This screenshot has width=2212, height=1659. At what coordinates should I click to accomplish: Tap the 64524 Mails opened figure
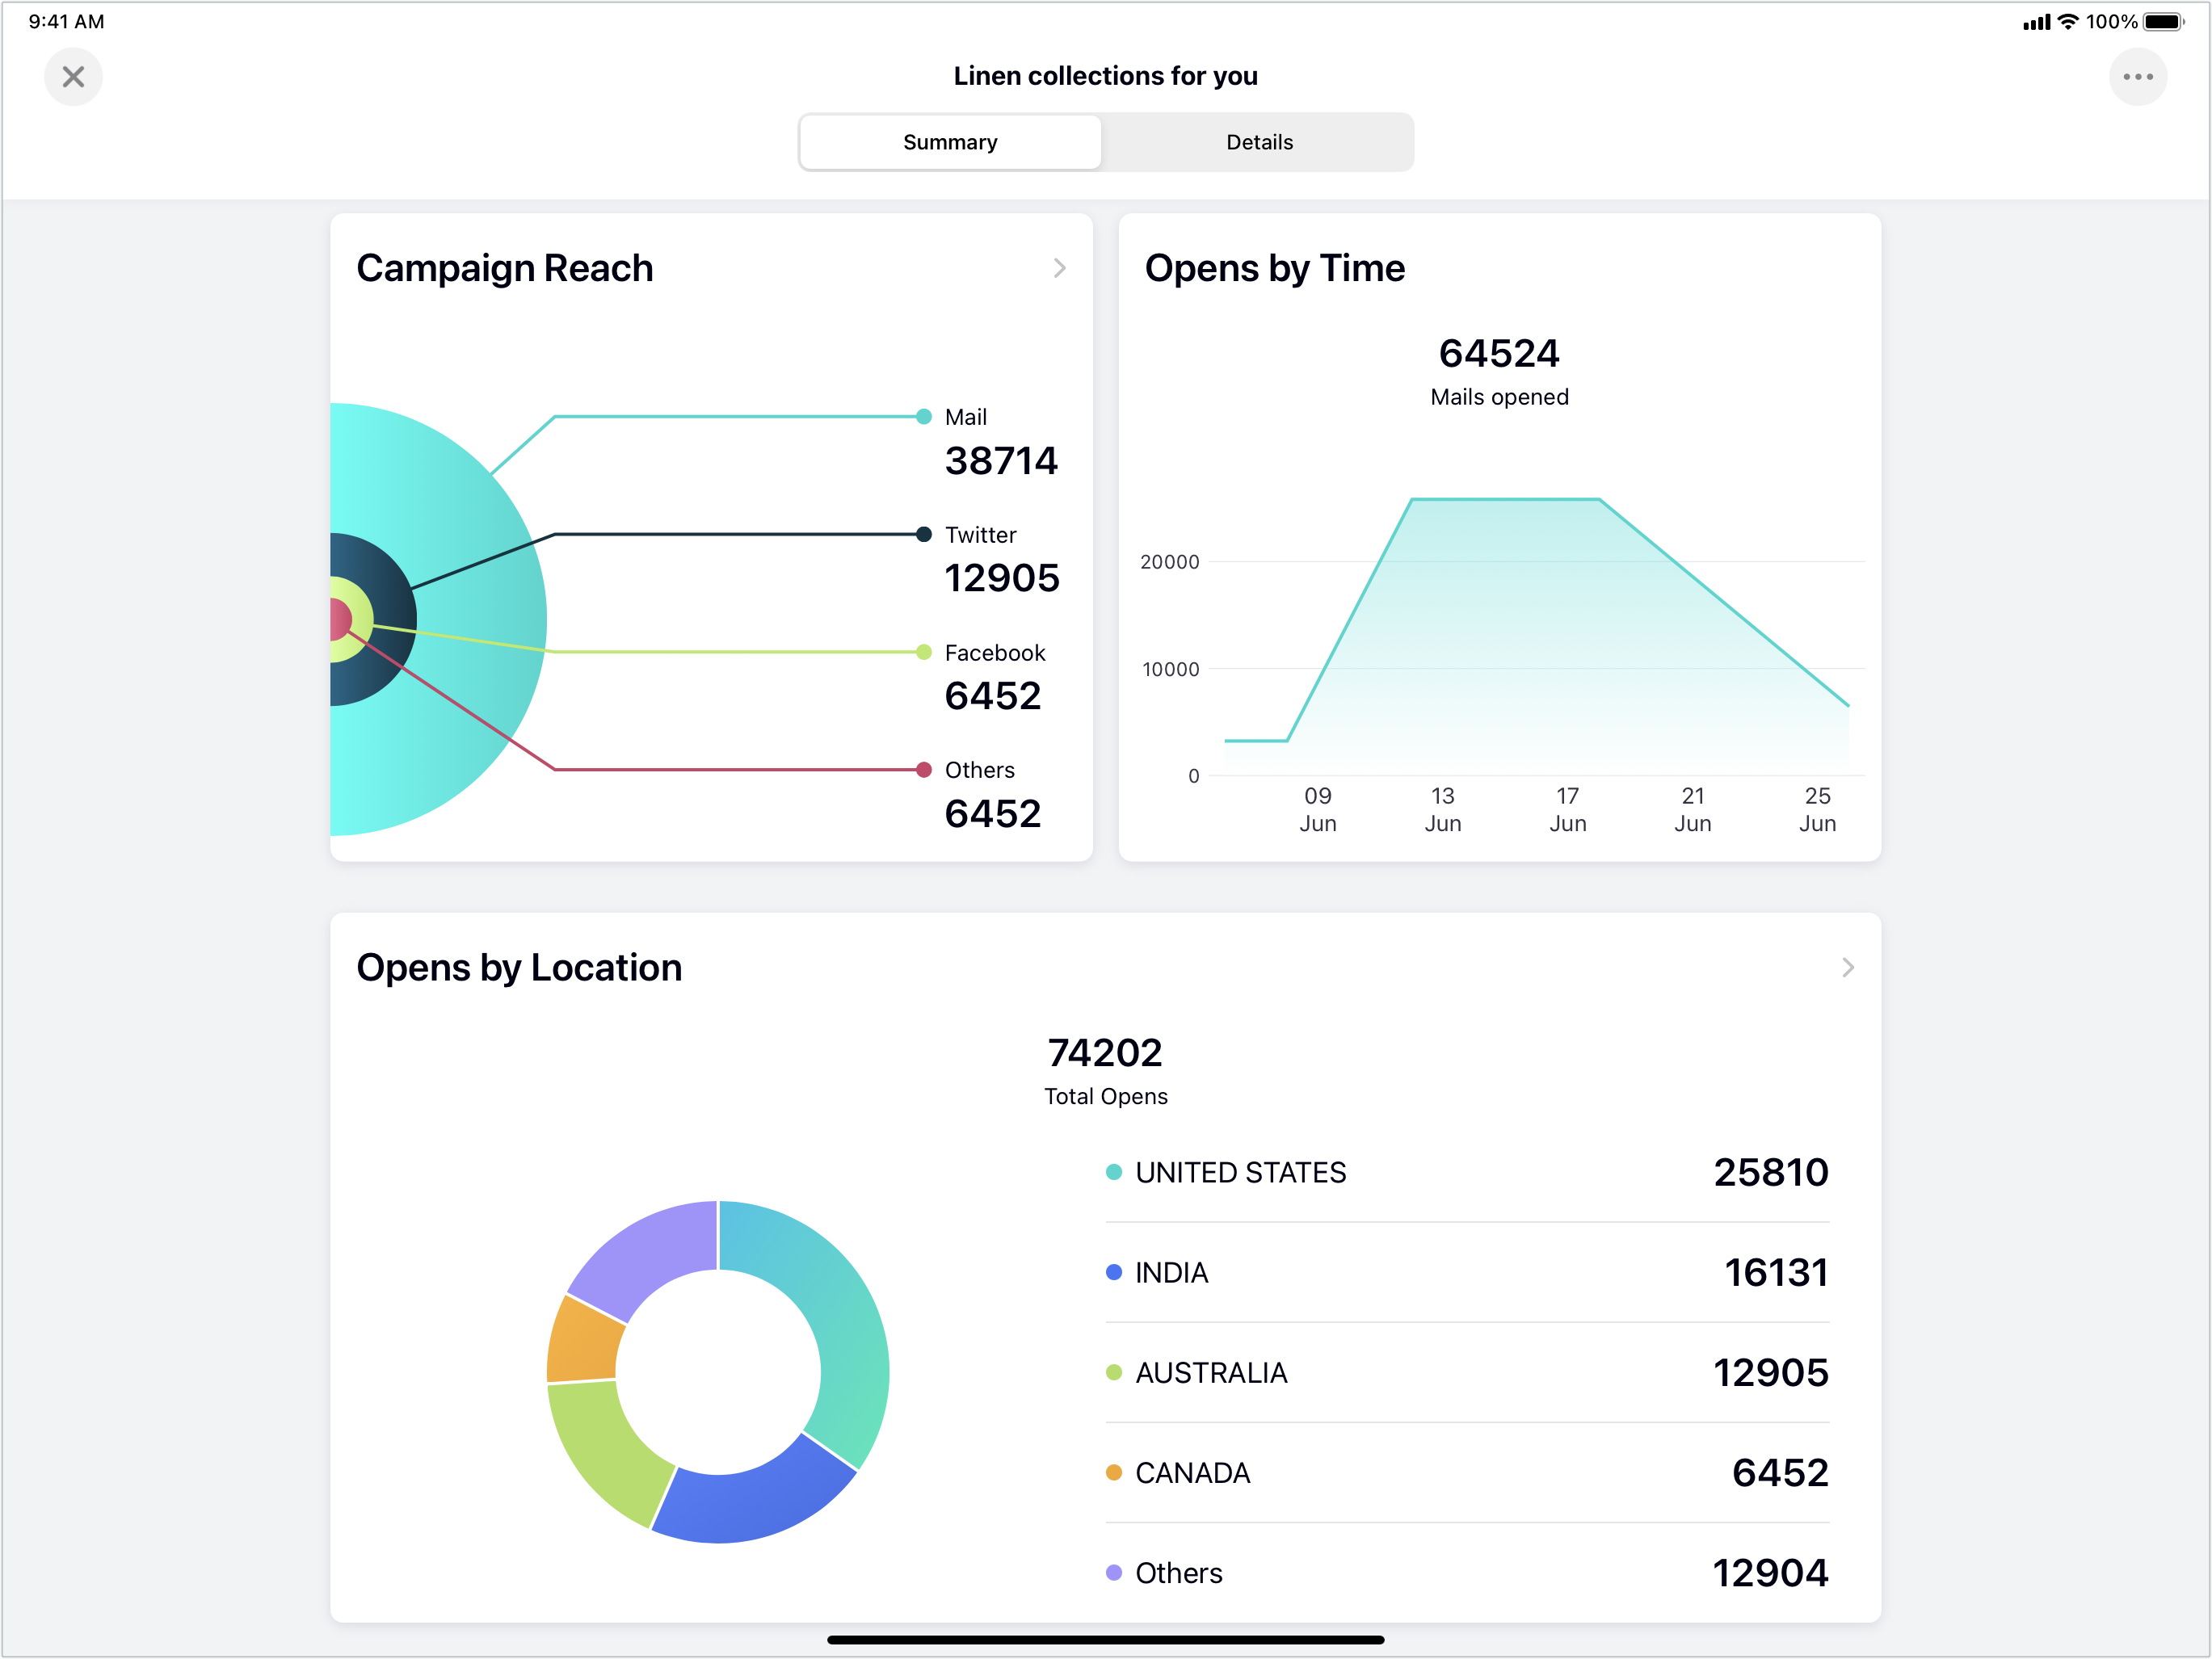point(1498,354)
